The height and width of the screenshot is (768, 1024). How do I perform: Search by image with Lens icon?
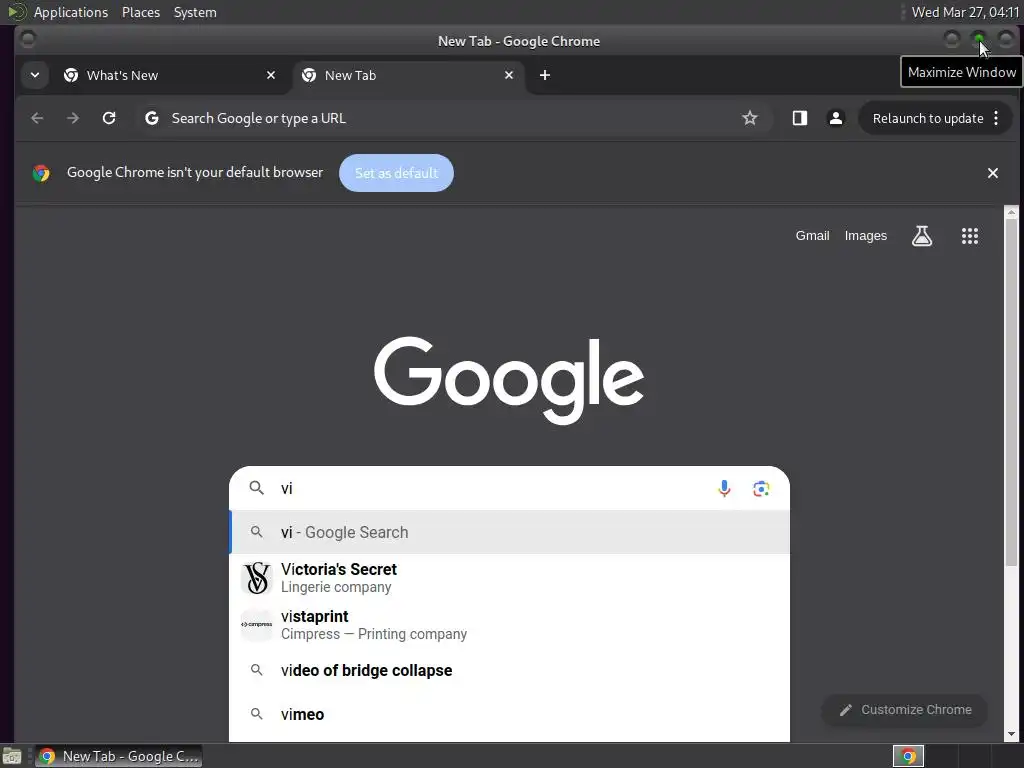tap(761, 488)
